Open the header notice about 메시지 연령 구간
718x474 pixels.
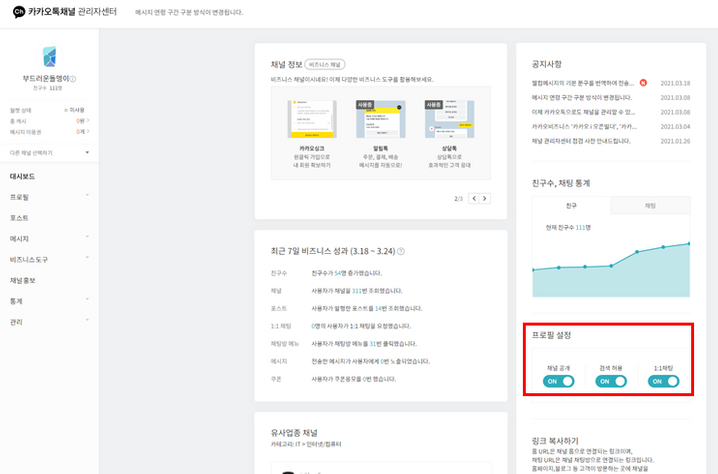(x=189, y=12)
